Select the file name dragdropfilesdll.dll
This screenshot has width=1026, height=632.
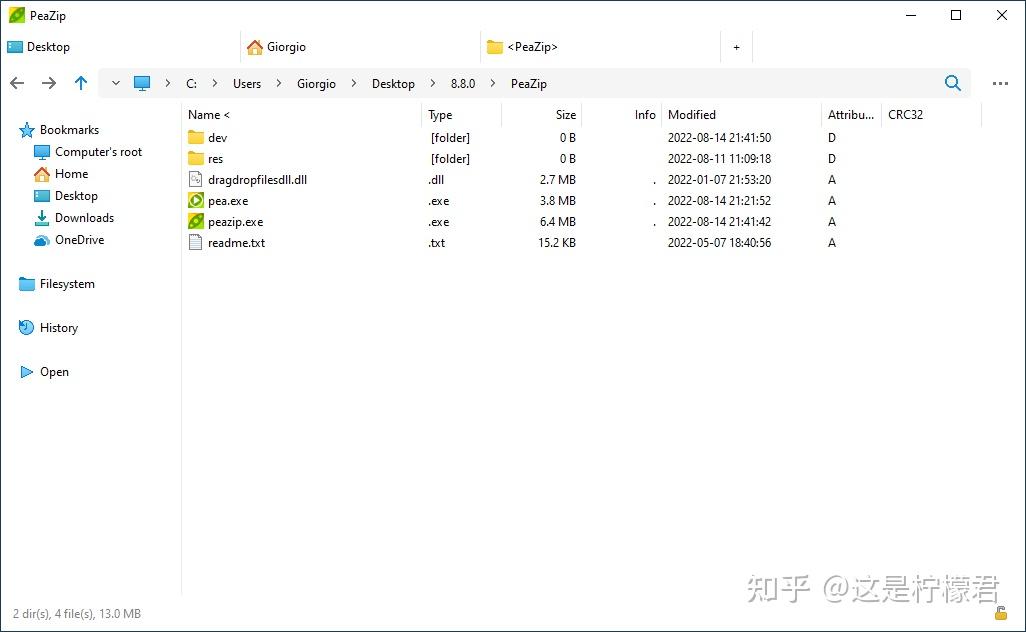click(x=257, y=179)
